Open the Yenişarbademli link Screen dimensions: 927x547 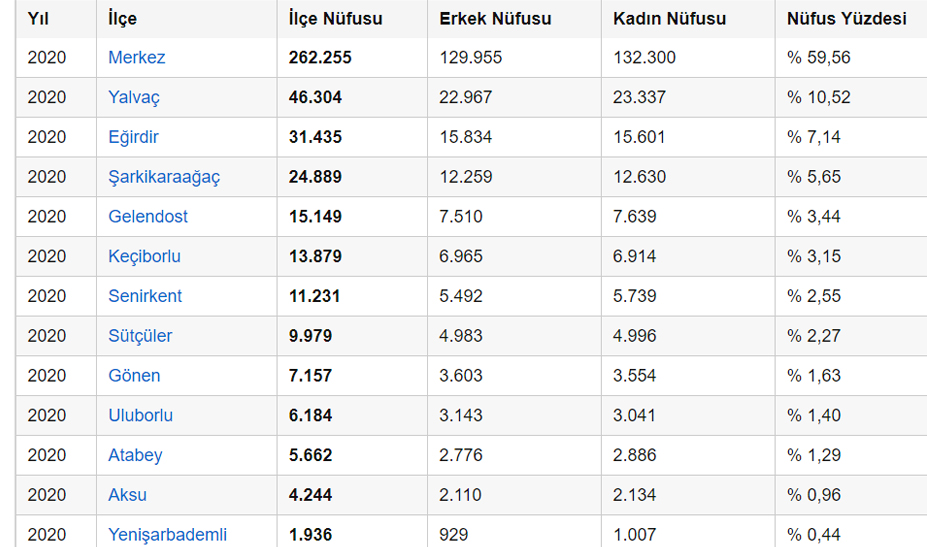tap(167, 535)
